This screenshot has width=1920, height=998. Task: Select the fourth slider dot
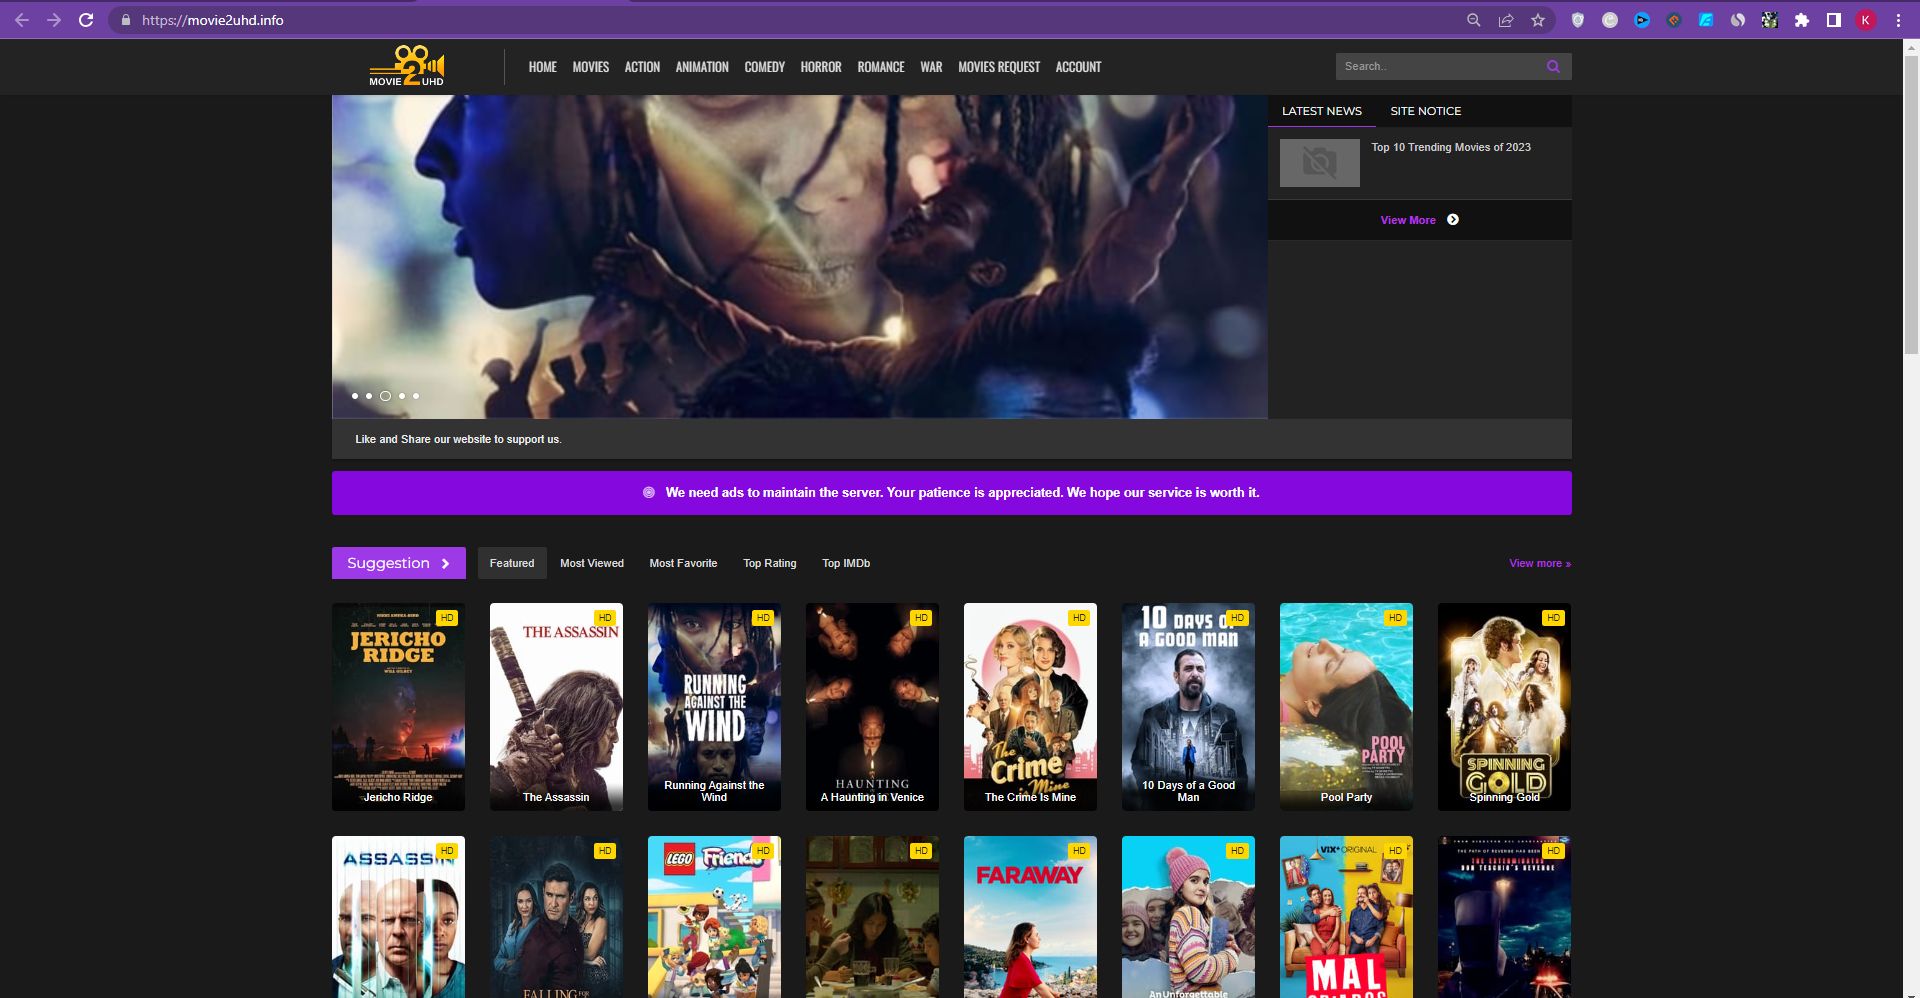[402, 396]
